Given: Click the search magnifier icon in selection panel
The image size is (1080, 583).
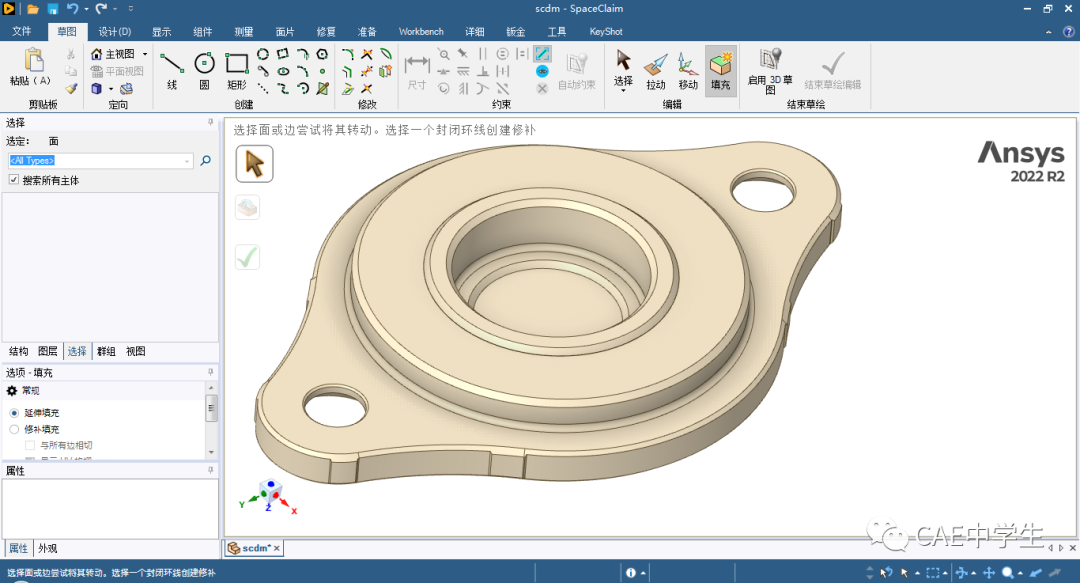Looking at the screenshot, I should click(x=205, y=161).
